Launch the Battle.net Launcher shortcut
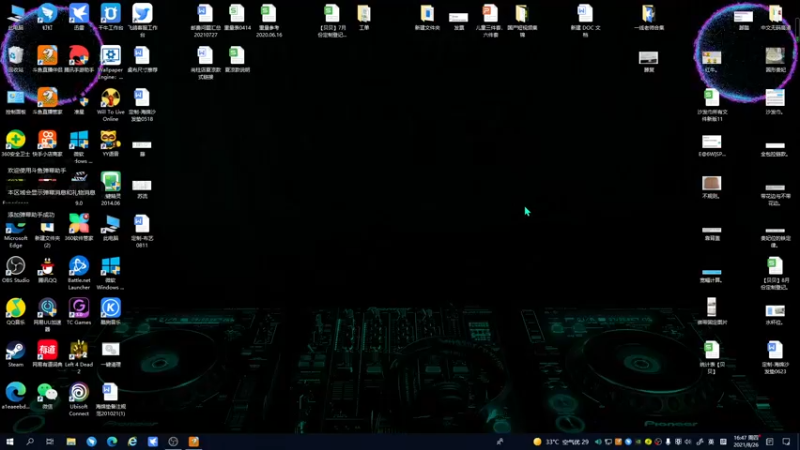Viewport: 800px width, 450px height. pos(79,273)
